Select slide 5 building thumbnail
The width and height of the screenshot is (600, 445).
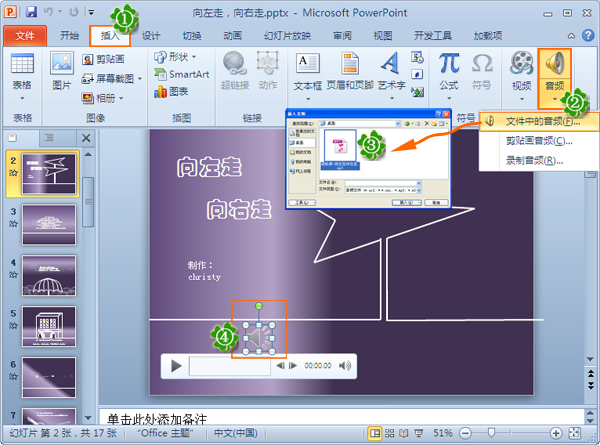49,326
